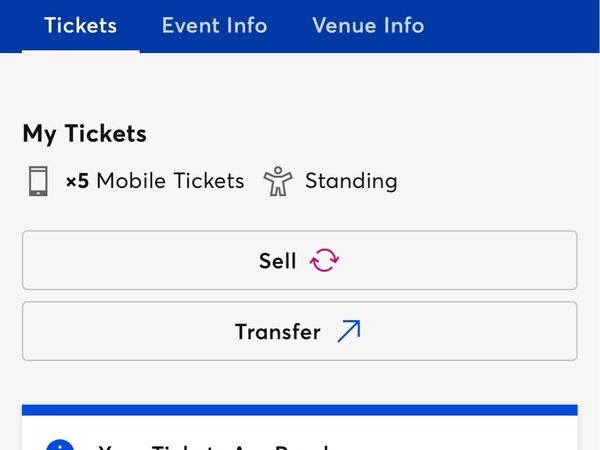600x450 pixels.
Task: Click the blue bar atop the notice card
Action: click(x=300, y=409)
